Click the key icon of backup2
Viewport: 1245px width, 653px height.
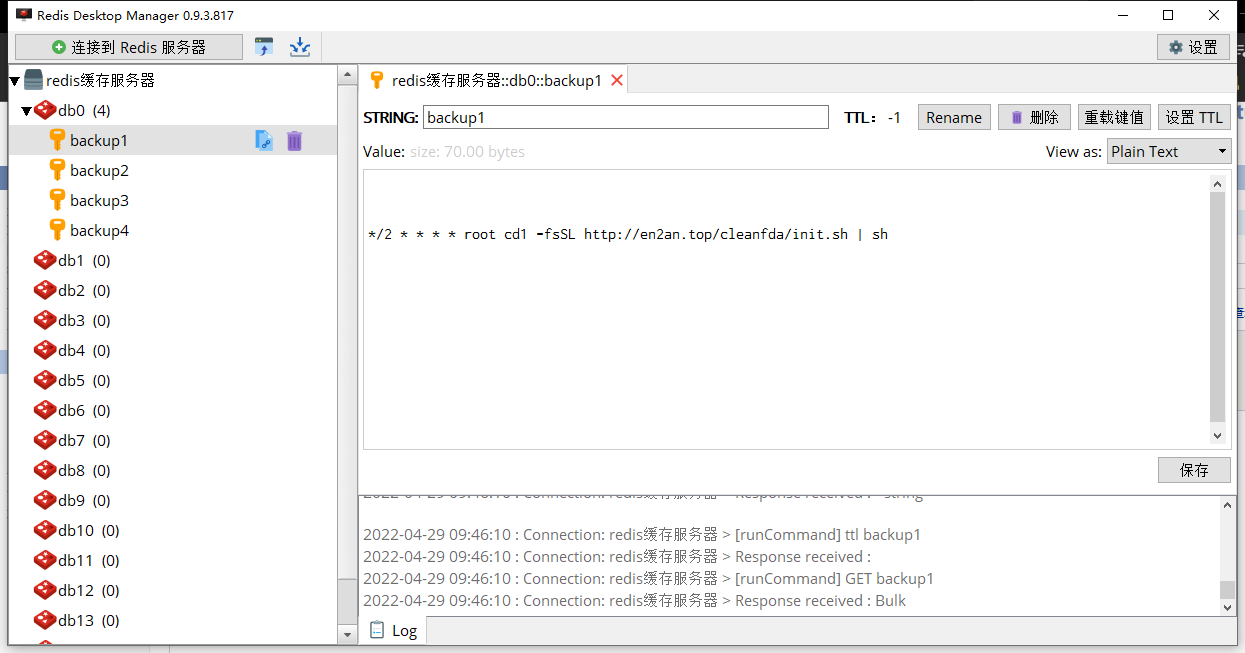pos(57,170)
